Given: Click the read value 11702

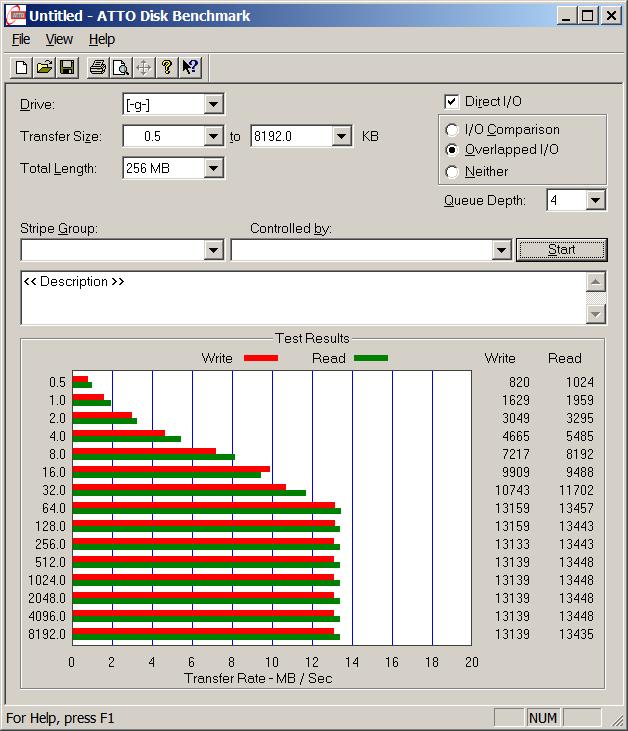Looking at the screenshot, I should click(x=576, y=490).
